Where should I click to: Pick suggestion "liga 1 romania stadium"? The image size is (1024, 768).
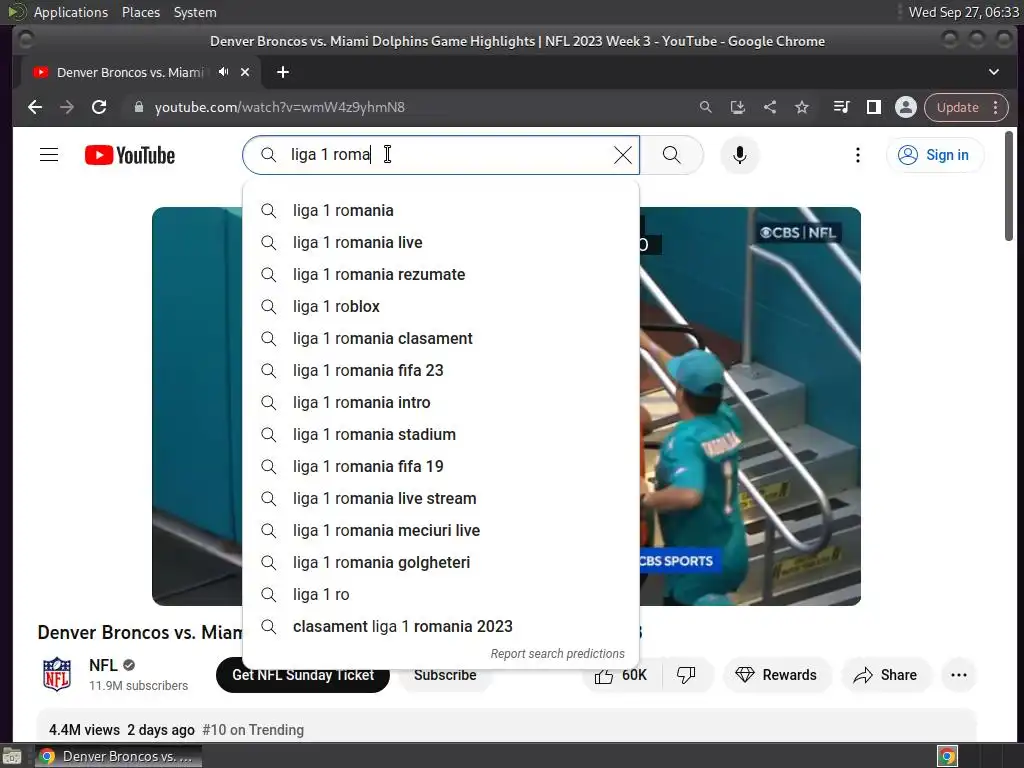(x=441, y=434)
